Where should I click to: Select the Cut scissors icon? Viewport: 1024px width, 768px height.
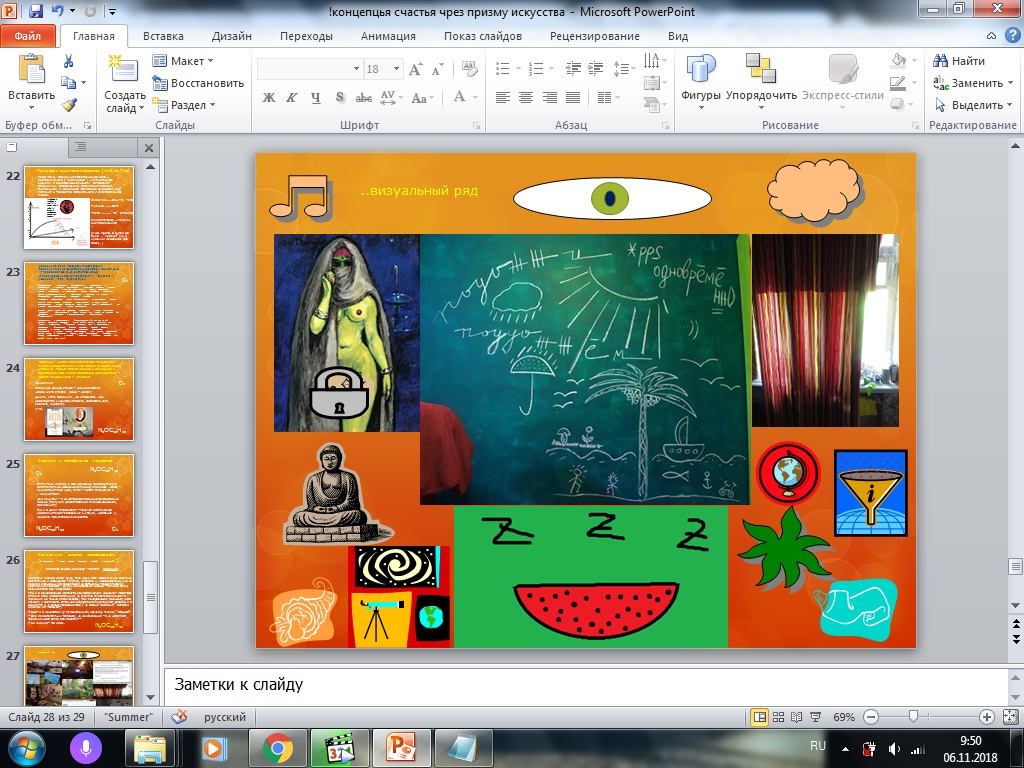[x=69, y=61]
